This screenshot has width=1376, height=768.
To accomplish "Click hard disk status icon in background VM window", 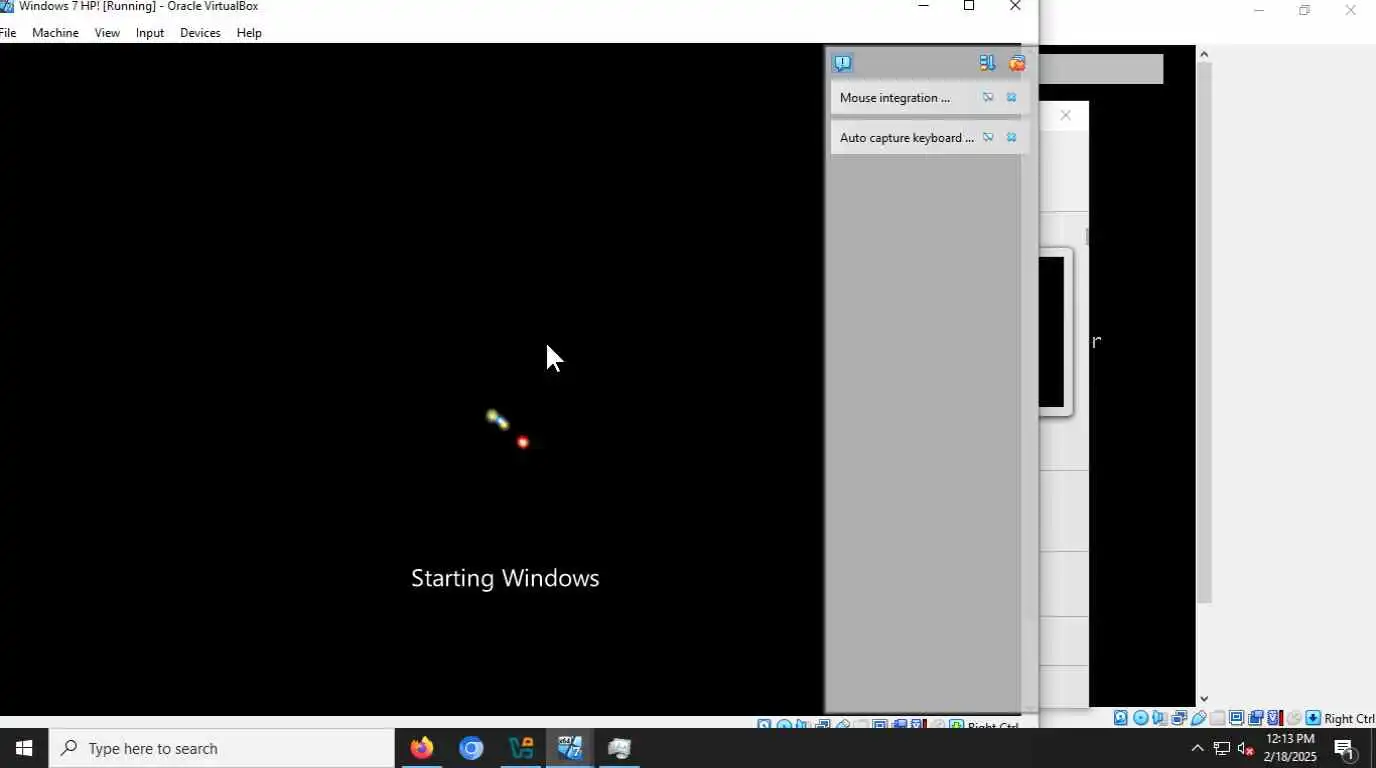I will (x=1120, y=718).
